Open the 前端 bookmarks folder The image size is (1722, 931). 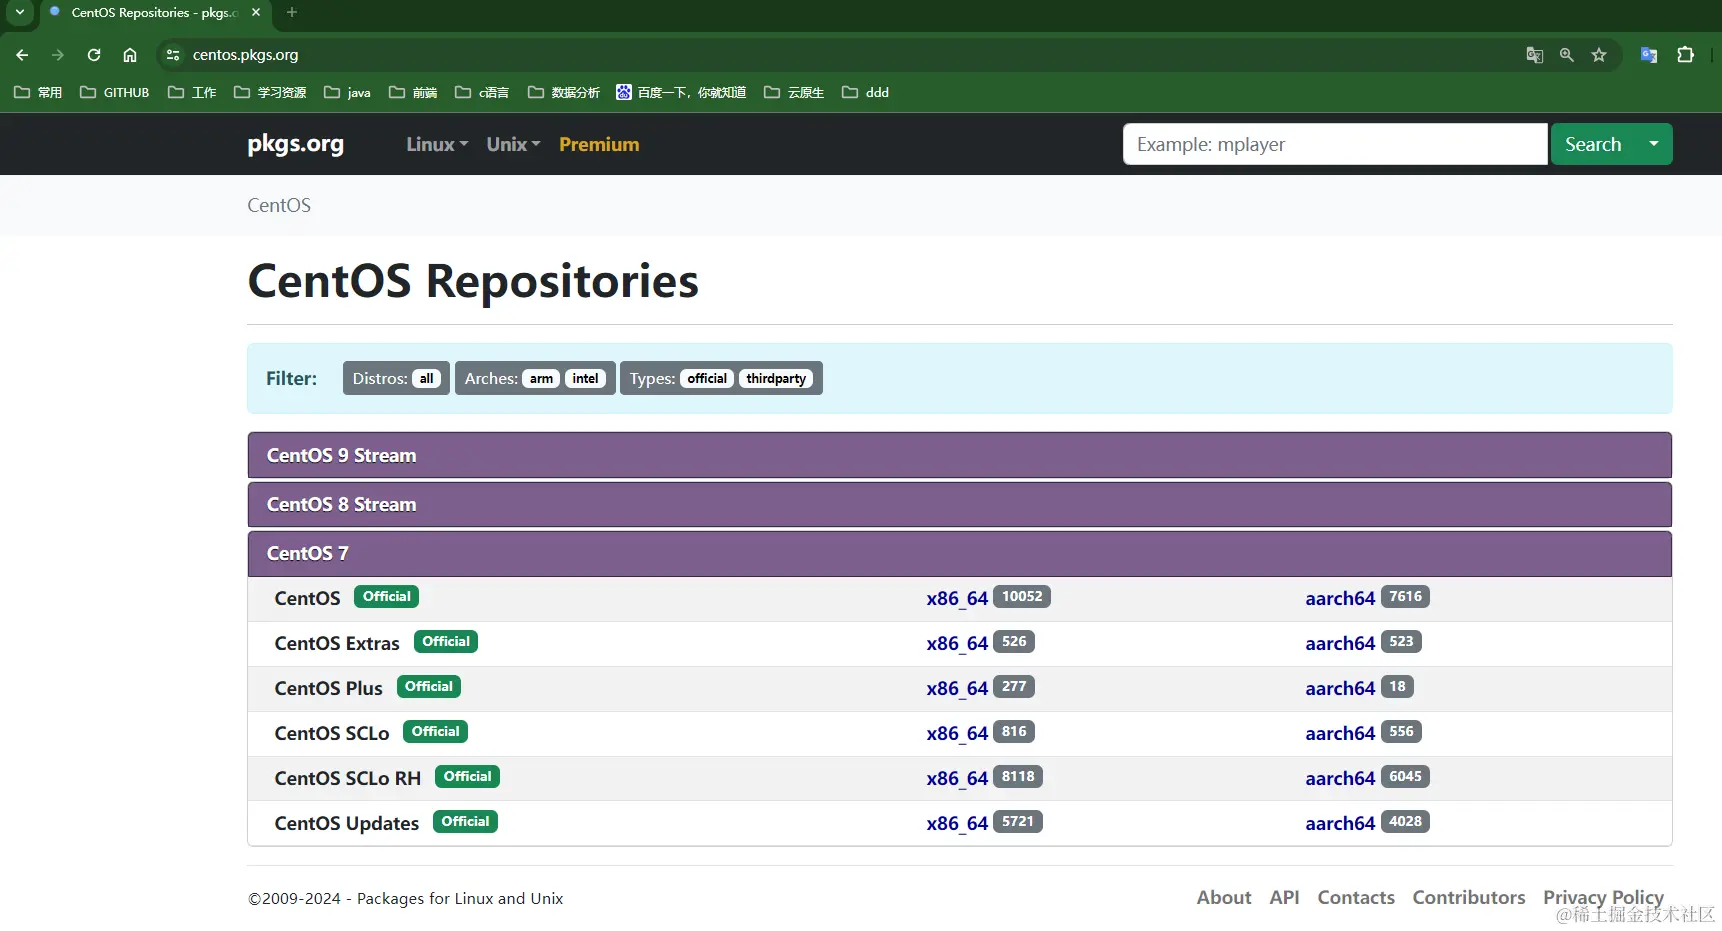(413, 92)
